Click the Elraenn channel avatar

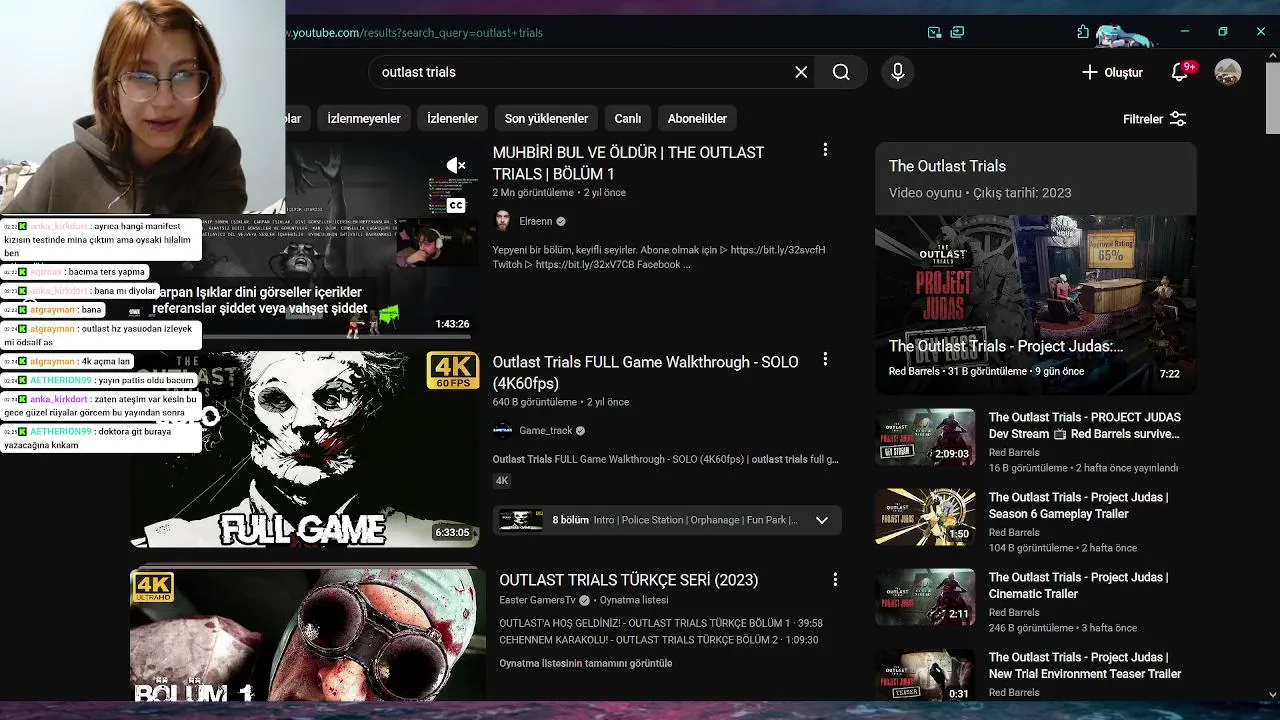(x=503, y=221)
